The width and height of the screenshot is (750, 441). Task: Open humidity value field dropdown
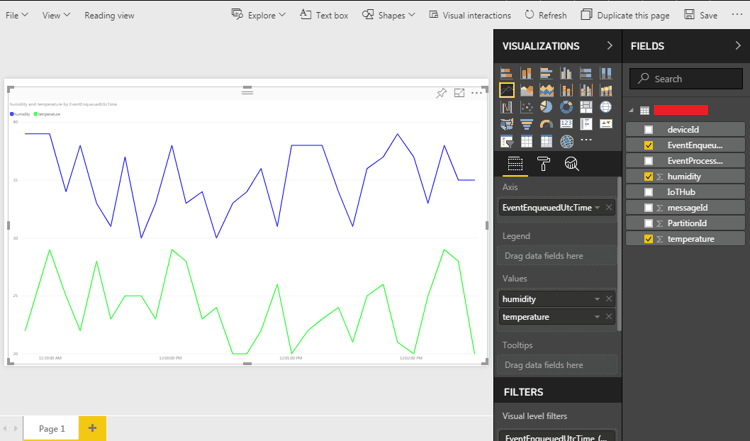pyautogui.click(x=597, y=299)
